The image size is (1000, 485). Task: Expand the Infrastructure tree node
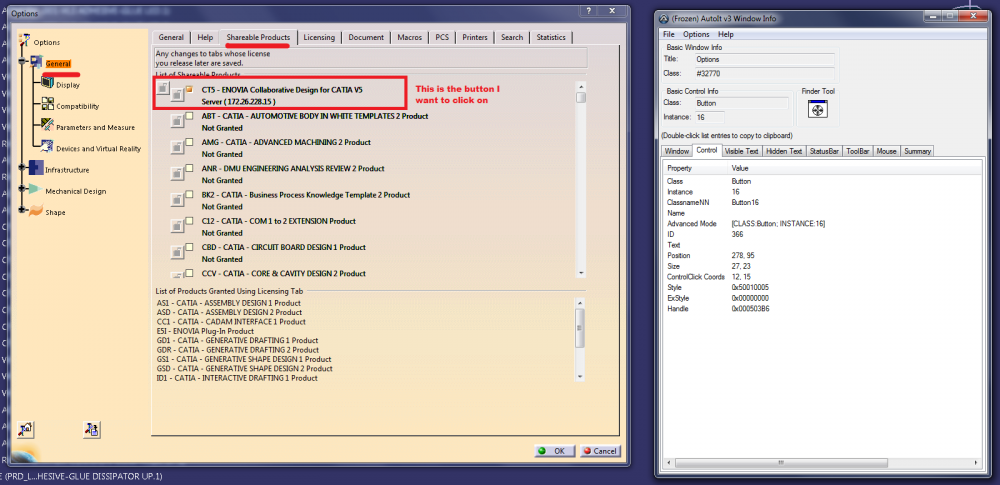[x=23, y=167]
